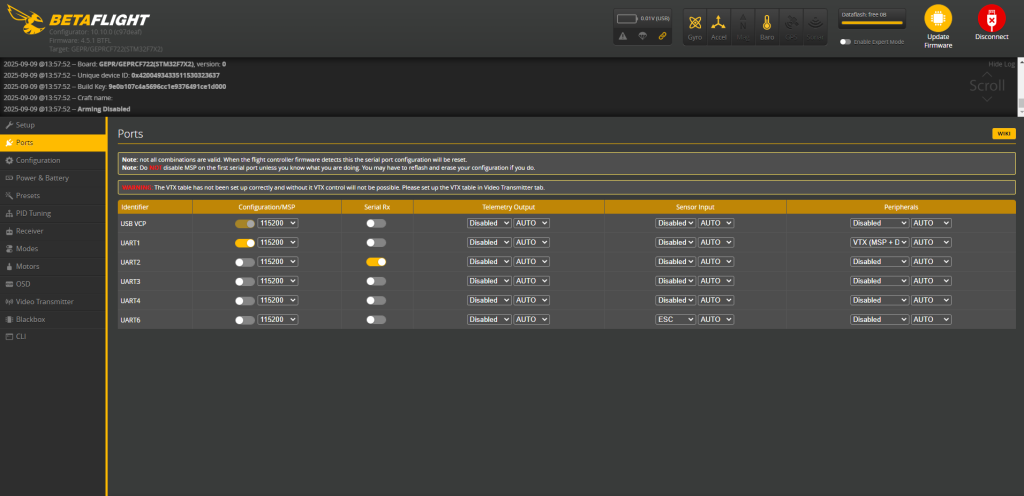Enable UART6 Serial Rx switch

click(376, 320)
